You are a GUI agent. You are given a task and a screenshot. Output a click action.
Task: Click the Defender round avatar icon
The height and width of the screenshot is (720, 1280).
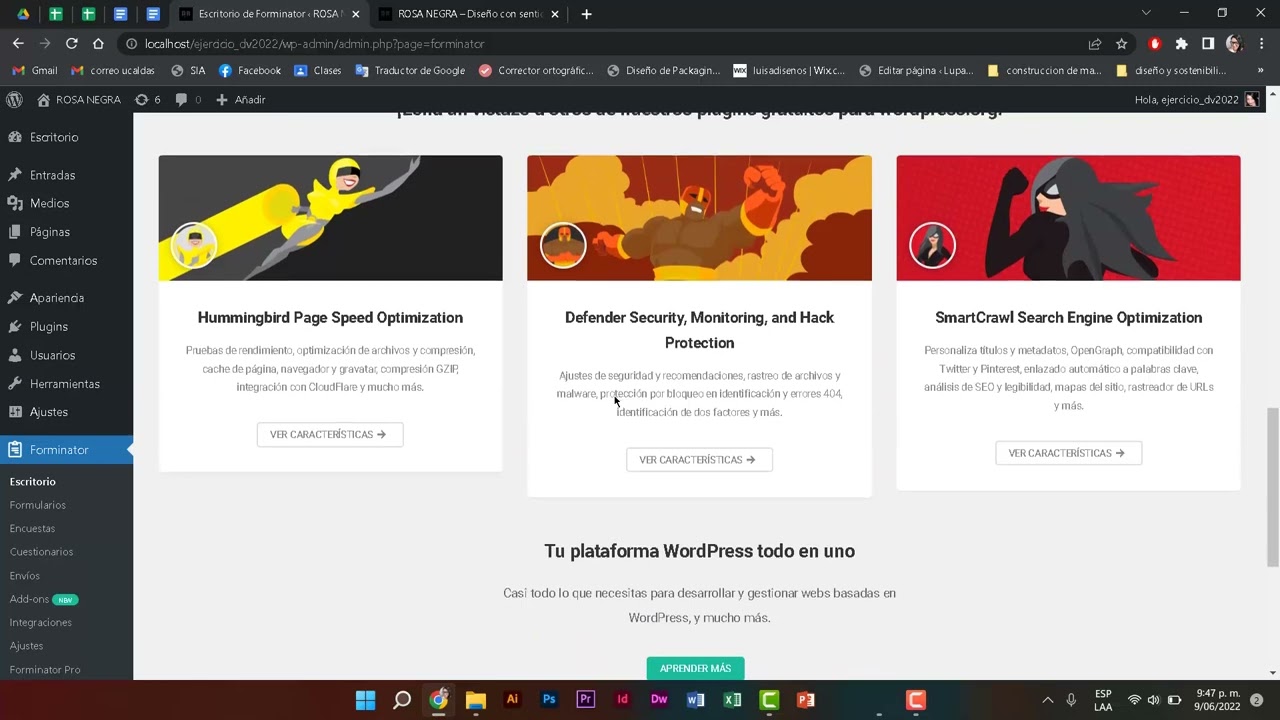tap(563, 245)
